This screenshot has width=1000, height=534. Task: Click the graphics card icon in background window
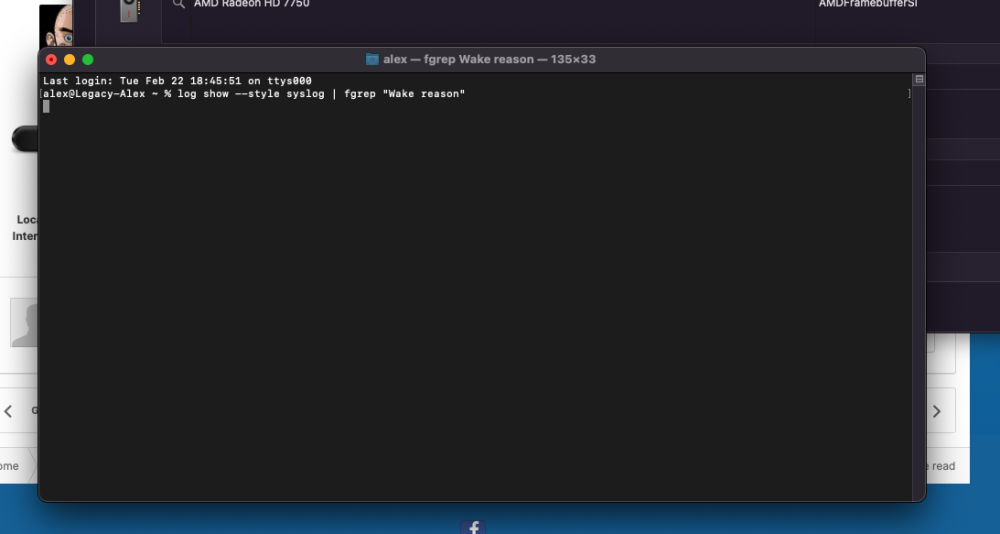click(x=129, y=10)
